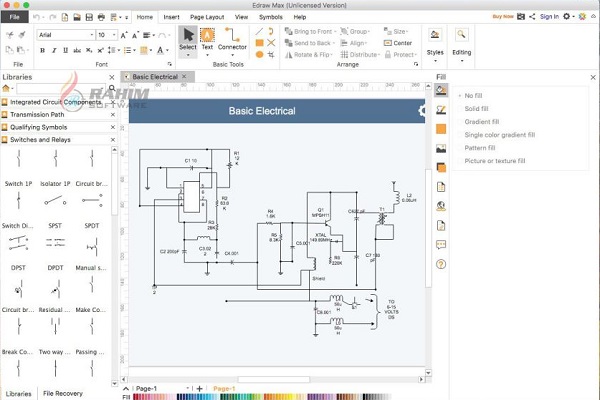600x400 pixels.
Task: Close the Transmission Path library
Action: point(112,114)
